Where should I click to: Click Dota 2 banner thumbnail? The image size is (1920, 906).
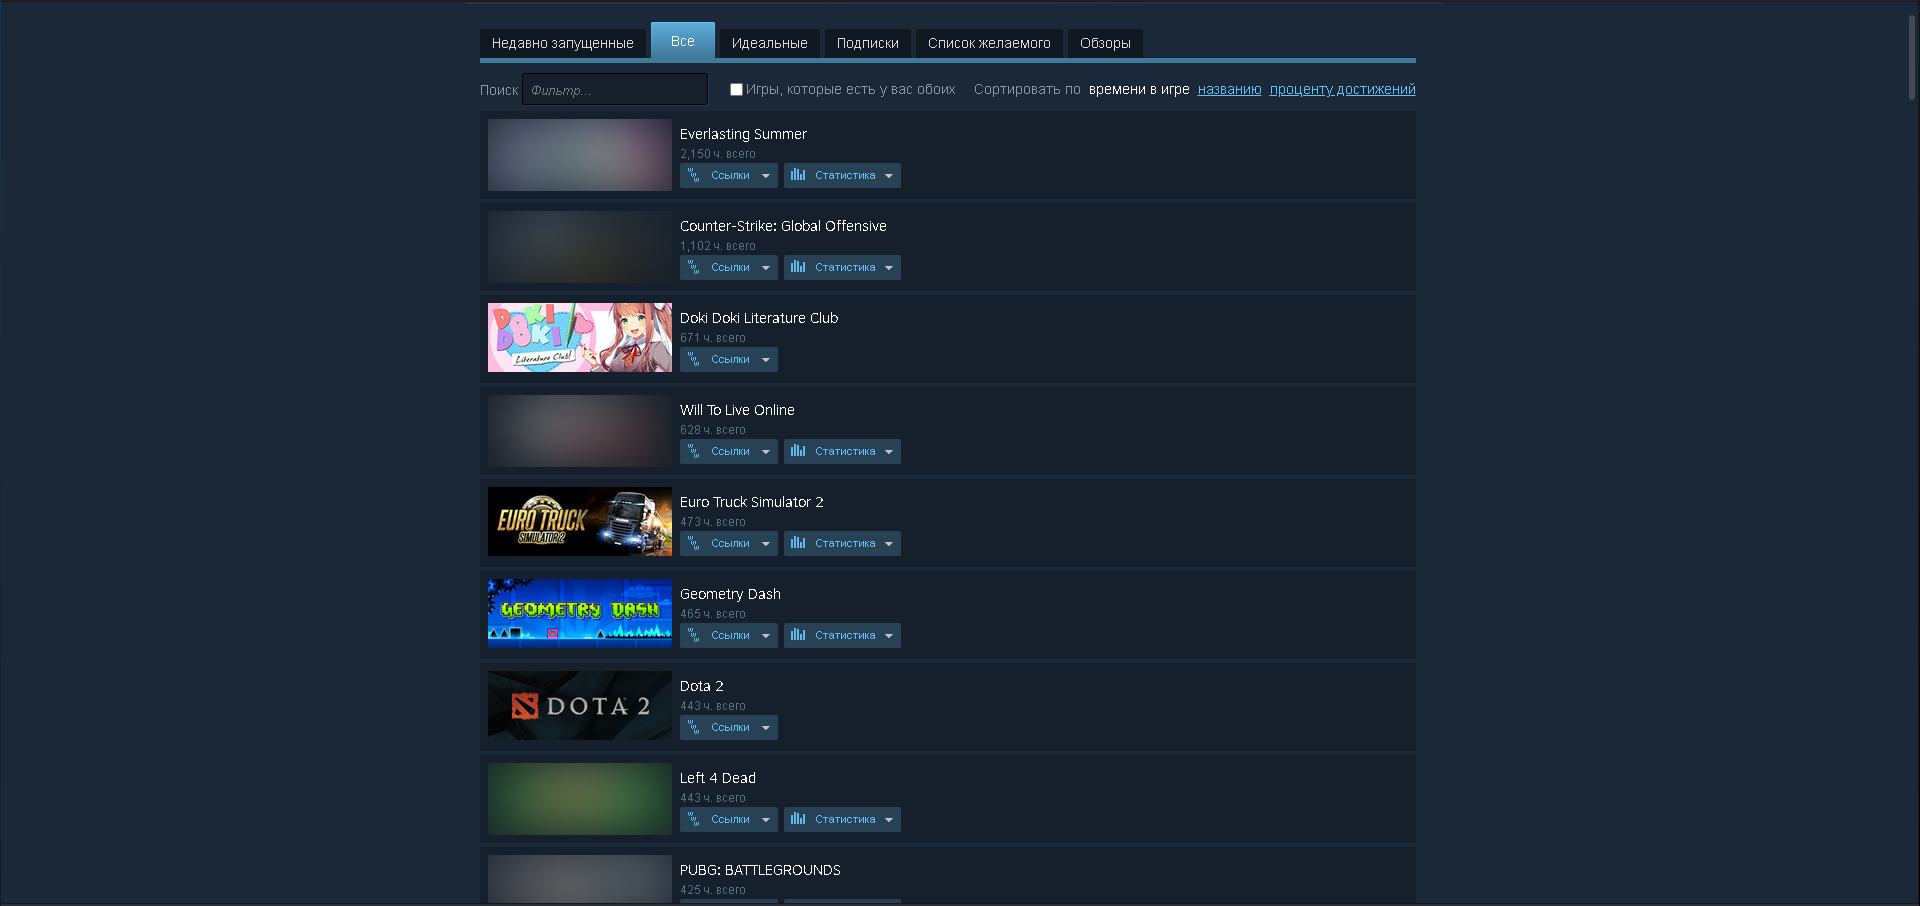(x=580, y=706)
